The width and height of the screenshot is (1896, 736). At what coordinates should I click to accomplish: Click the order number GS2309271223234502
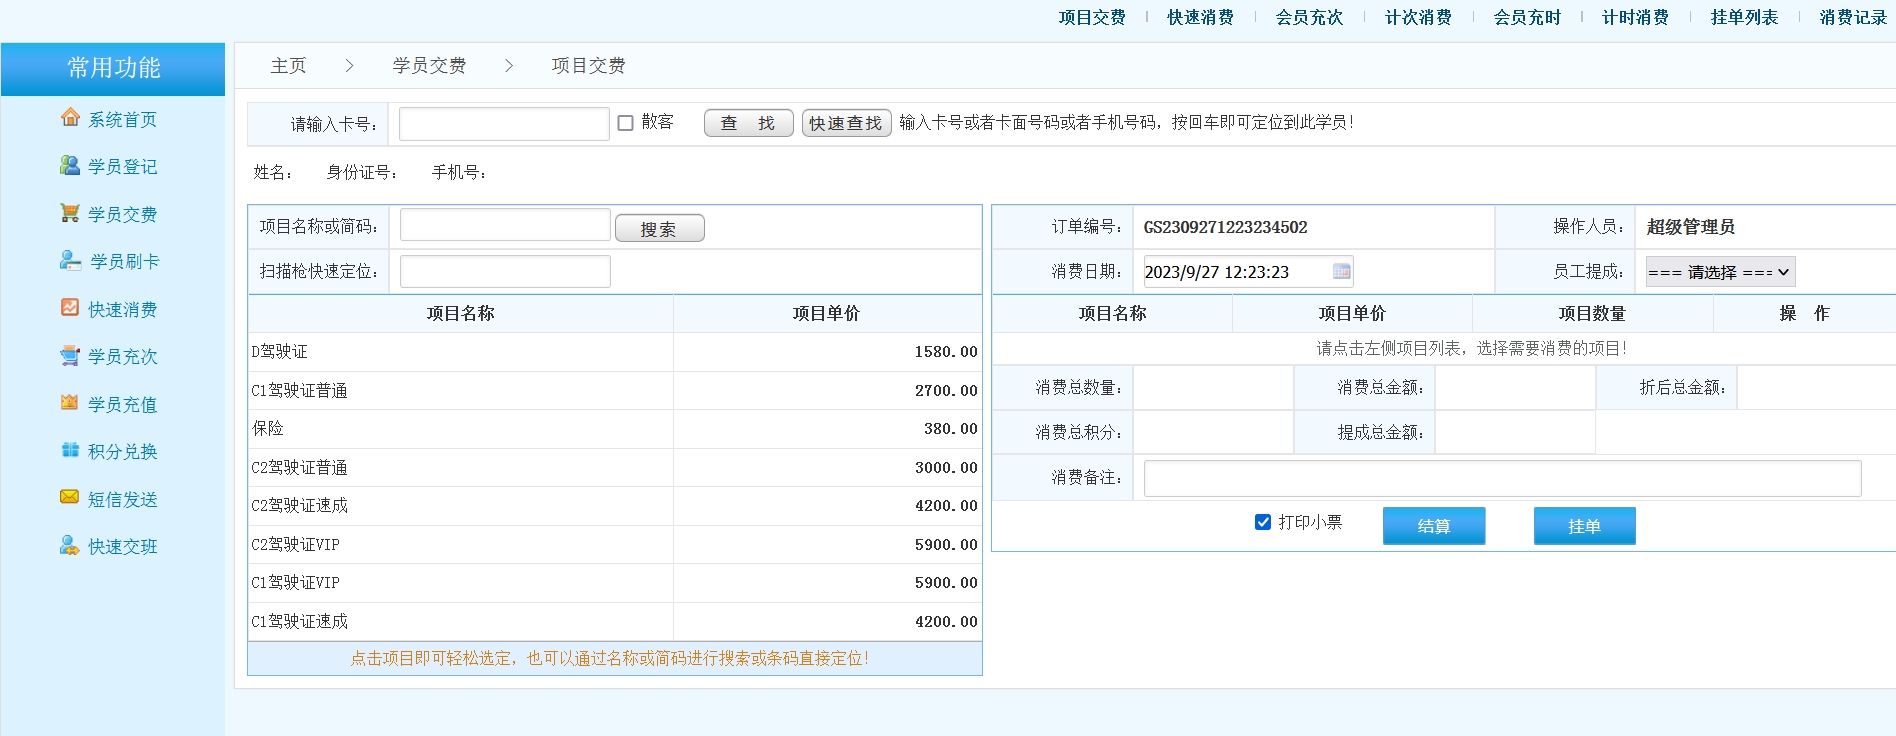[x=1225, y=227]
